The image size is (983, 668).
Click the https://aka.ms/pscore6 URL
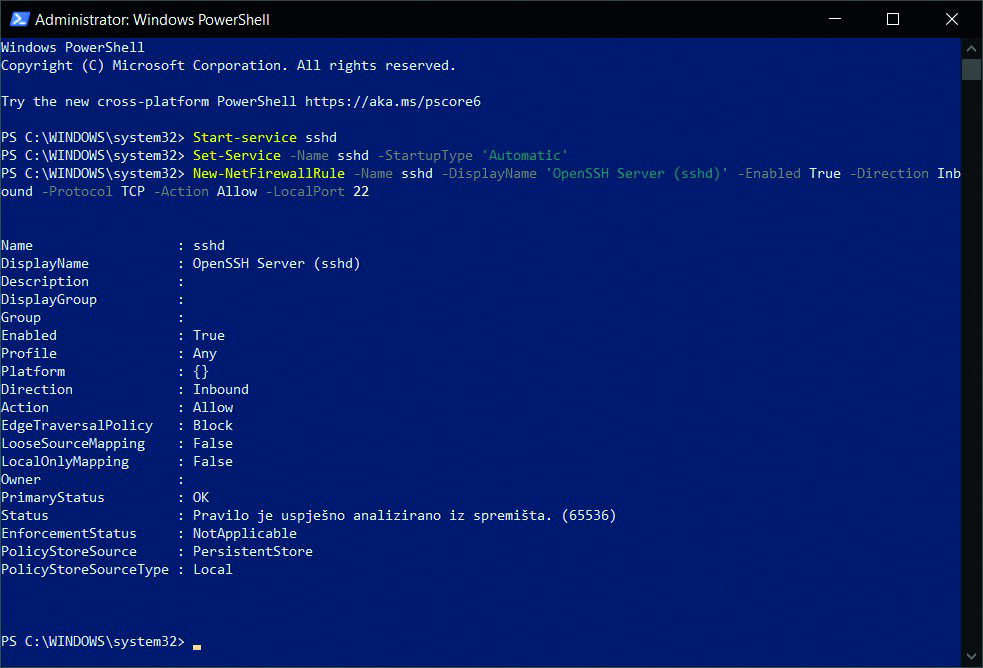point(392,101)
